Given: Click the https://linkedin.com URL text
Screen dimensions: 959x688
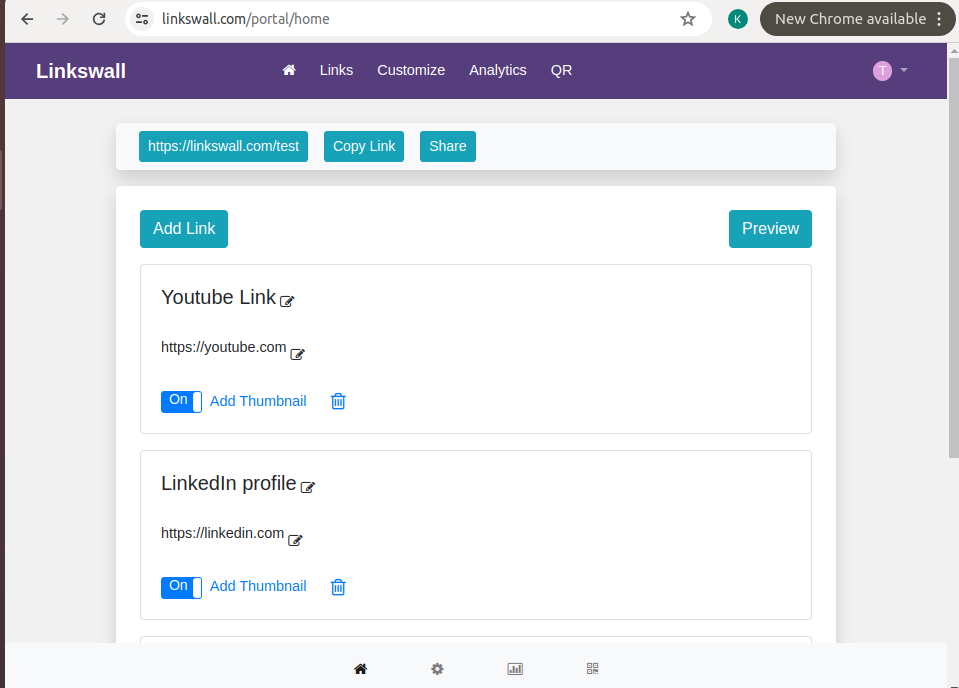Looking at the screenshot, I should tap(222, 533).
